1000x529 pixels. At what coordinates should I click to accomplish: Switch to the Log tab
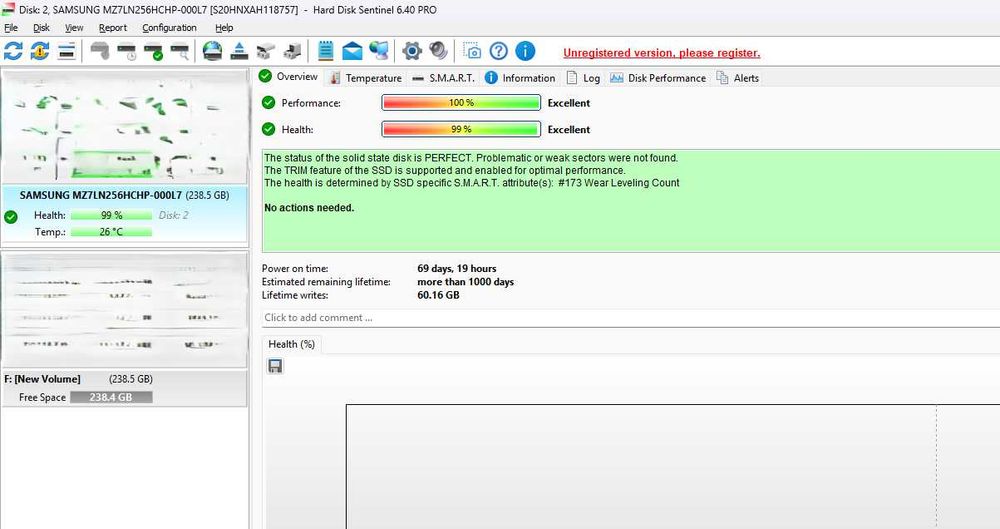[584, 78]
